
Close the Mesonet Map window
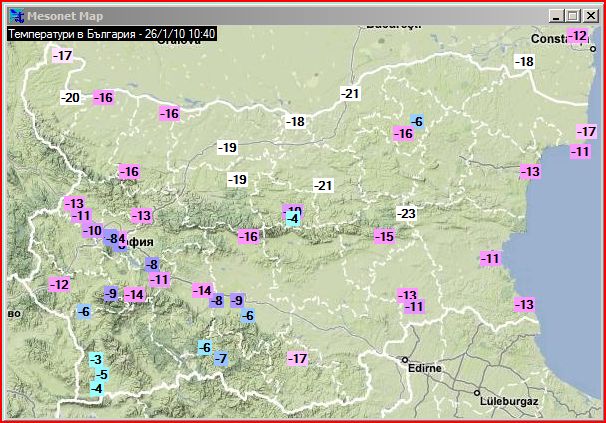click(x=589, y=15)
